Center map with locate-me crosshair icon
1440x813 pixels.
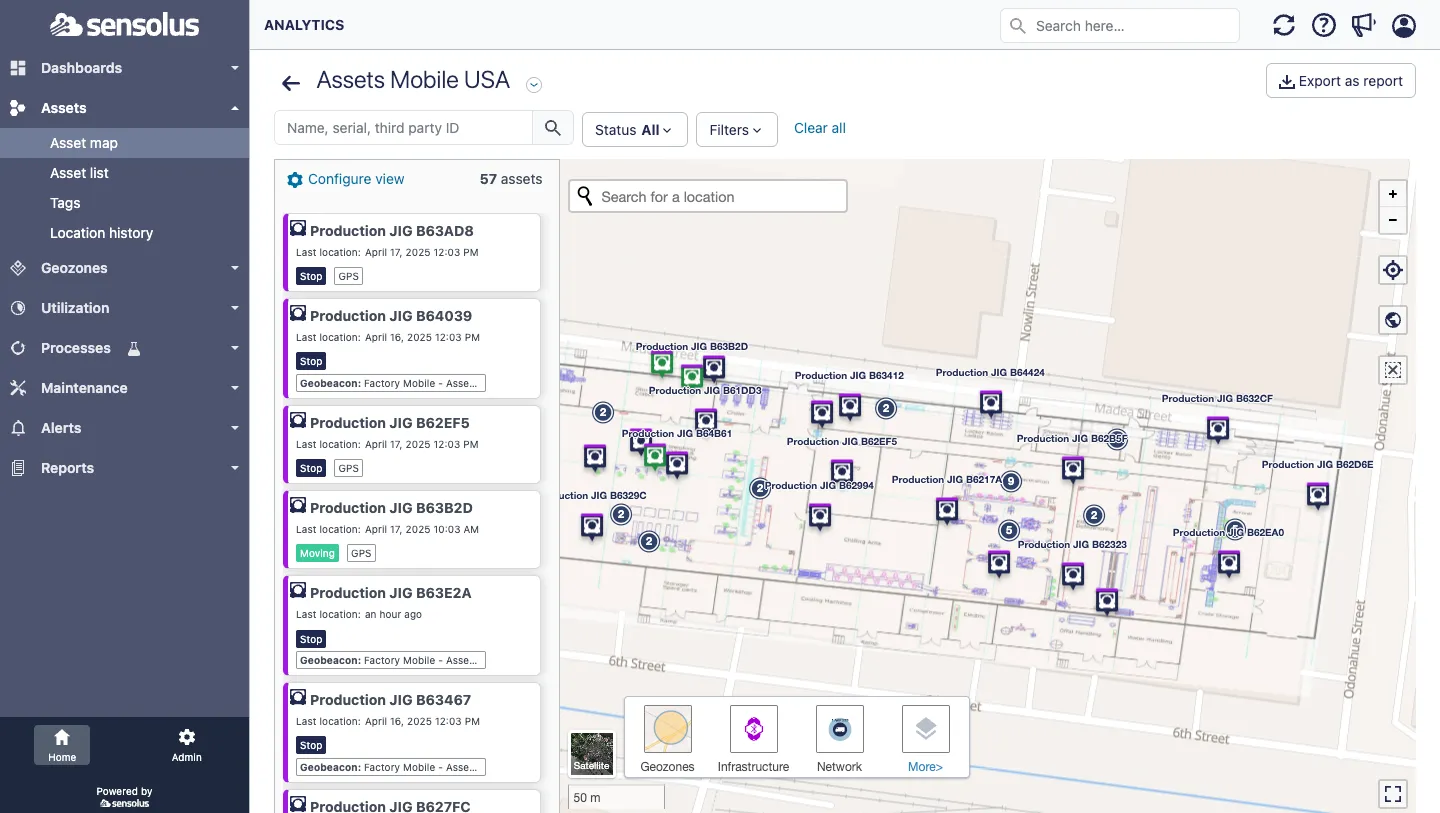1393,270
